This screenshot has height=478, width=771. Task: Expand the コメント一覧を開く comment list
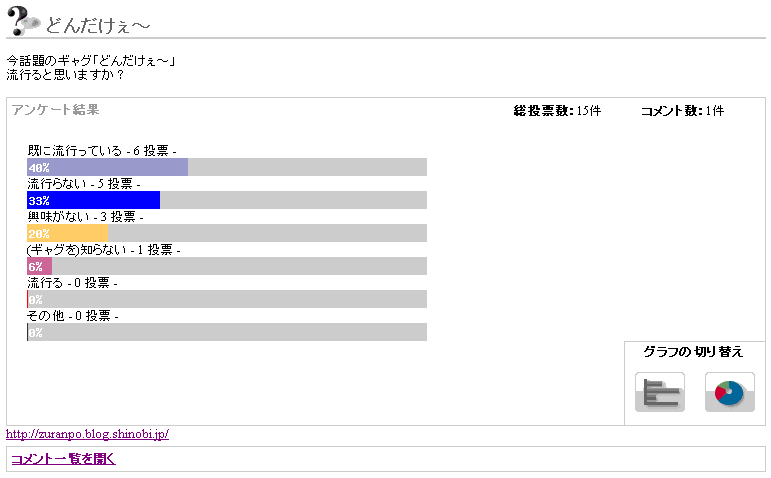pos(63,459)
